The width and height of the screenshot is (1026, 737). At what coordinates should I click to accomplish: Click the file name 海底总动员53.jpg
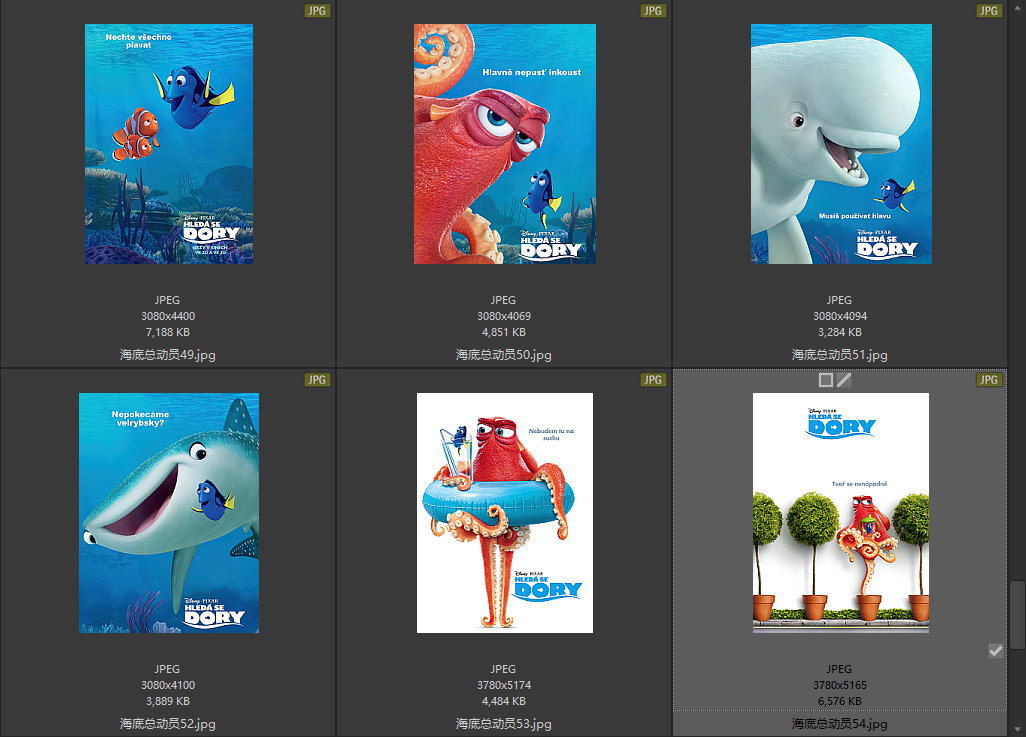503,724
